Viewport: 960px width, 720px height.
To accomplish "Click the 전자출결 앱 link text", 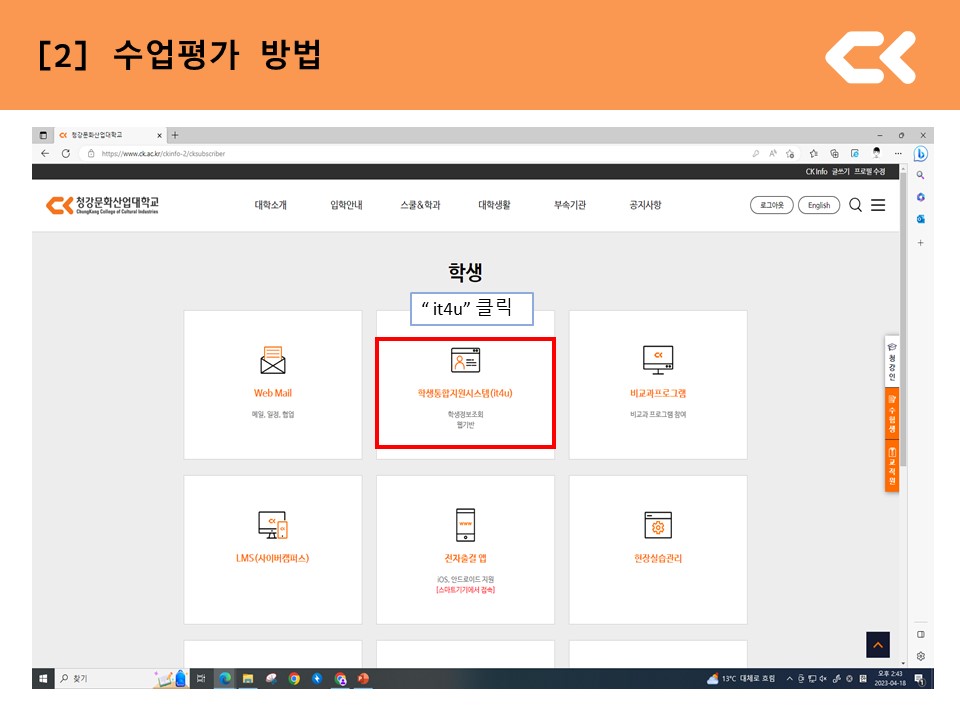I will 465,558.
